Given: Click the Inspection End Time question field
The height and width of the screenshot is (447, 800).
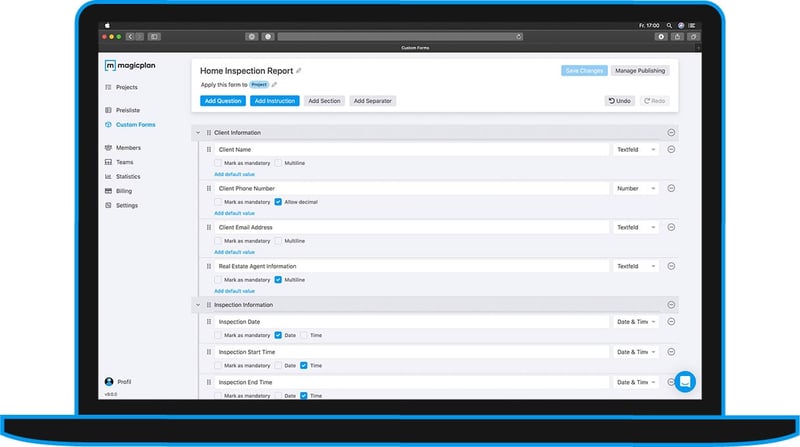Looking at the screenshot, I should point(411,382).
